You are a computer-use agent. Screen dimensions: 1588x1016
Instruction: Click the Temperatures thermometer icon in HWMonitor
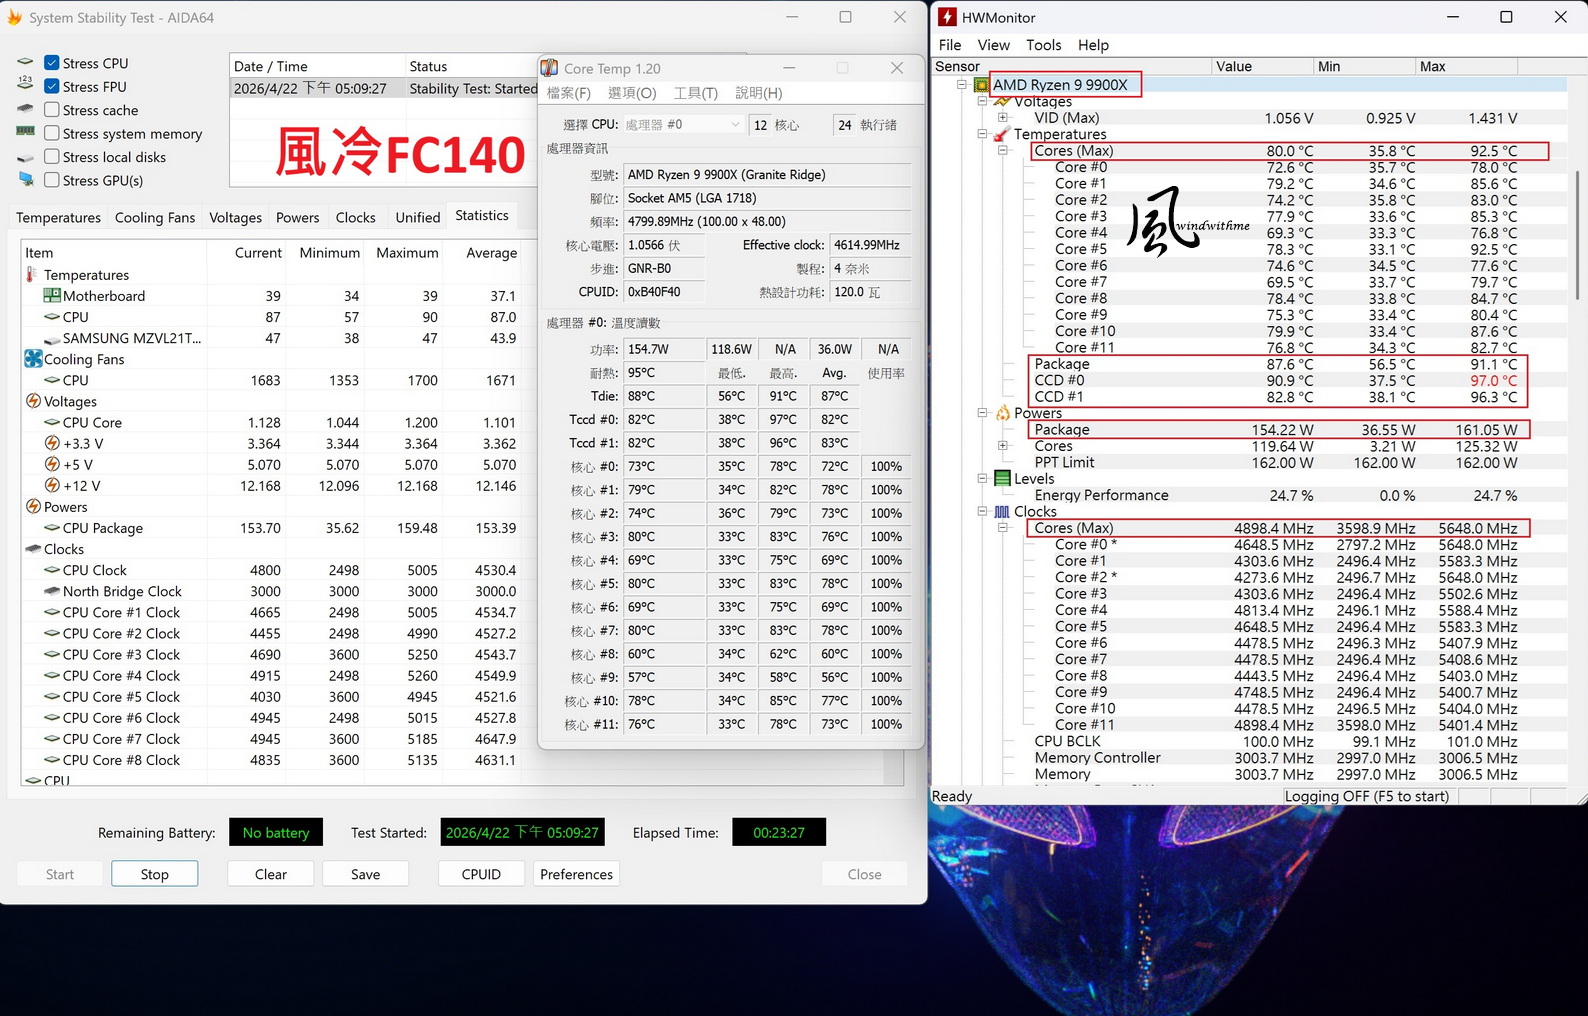point(1002,134)
